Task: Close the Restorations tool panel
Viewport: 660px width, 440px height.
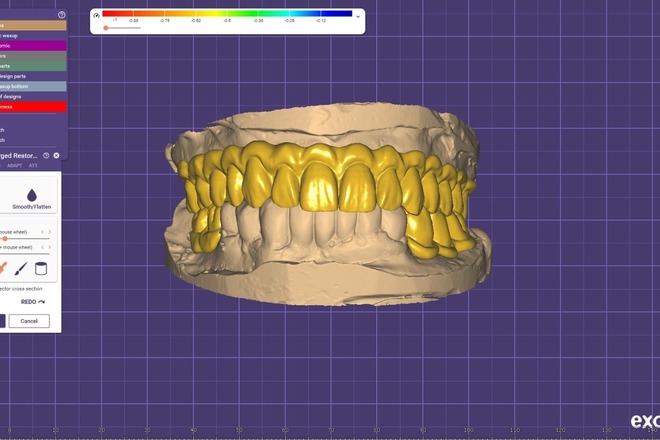Action: (56, 155)
